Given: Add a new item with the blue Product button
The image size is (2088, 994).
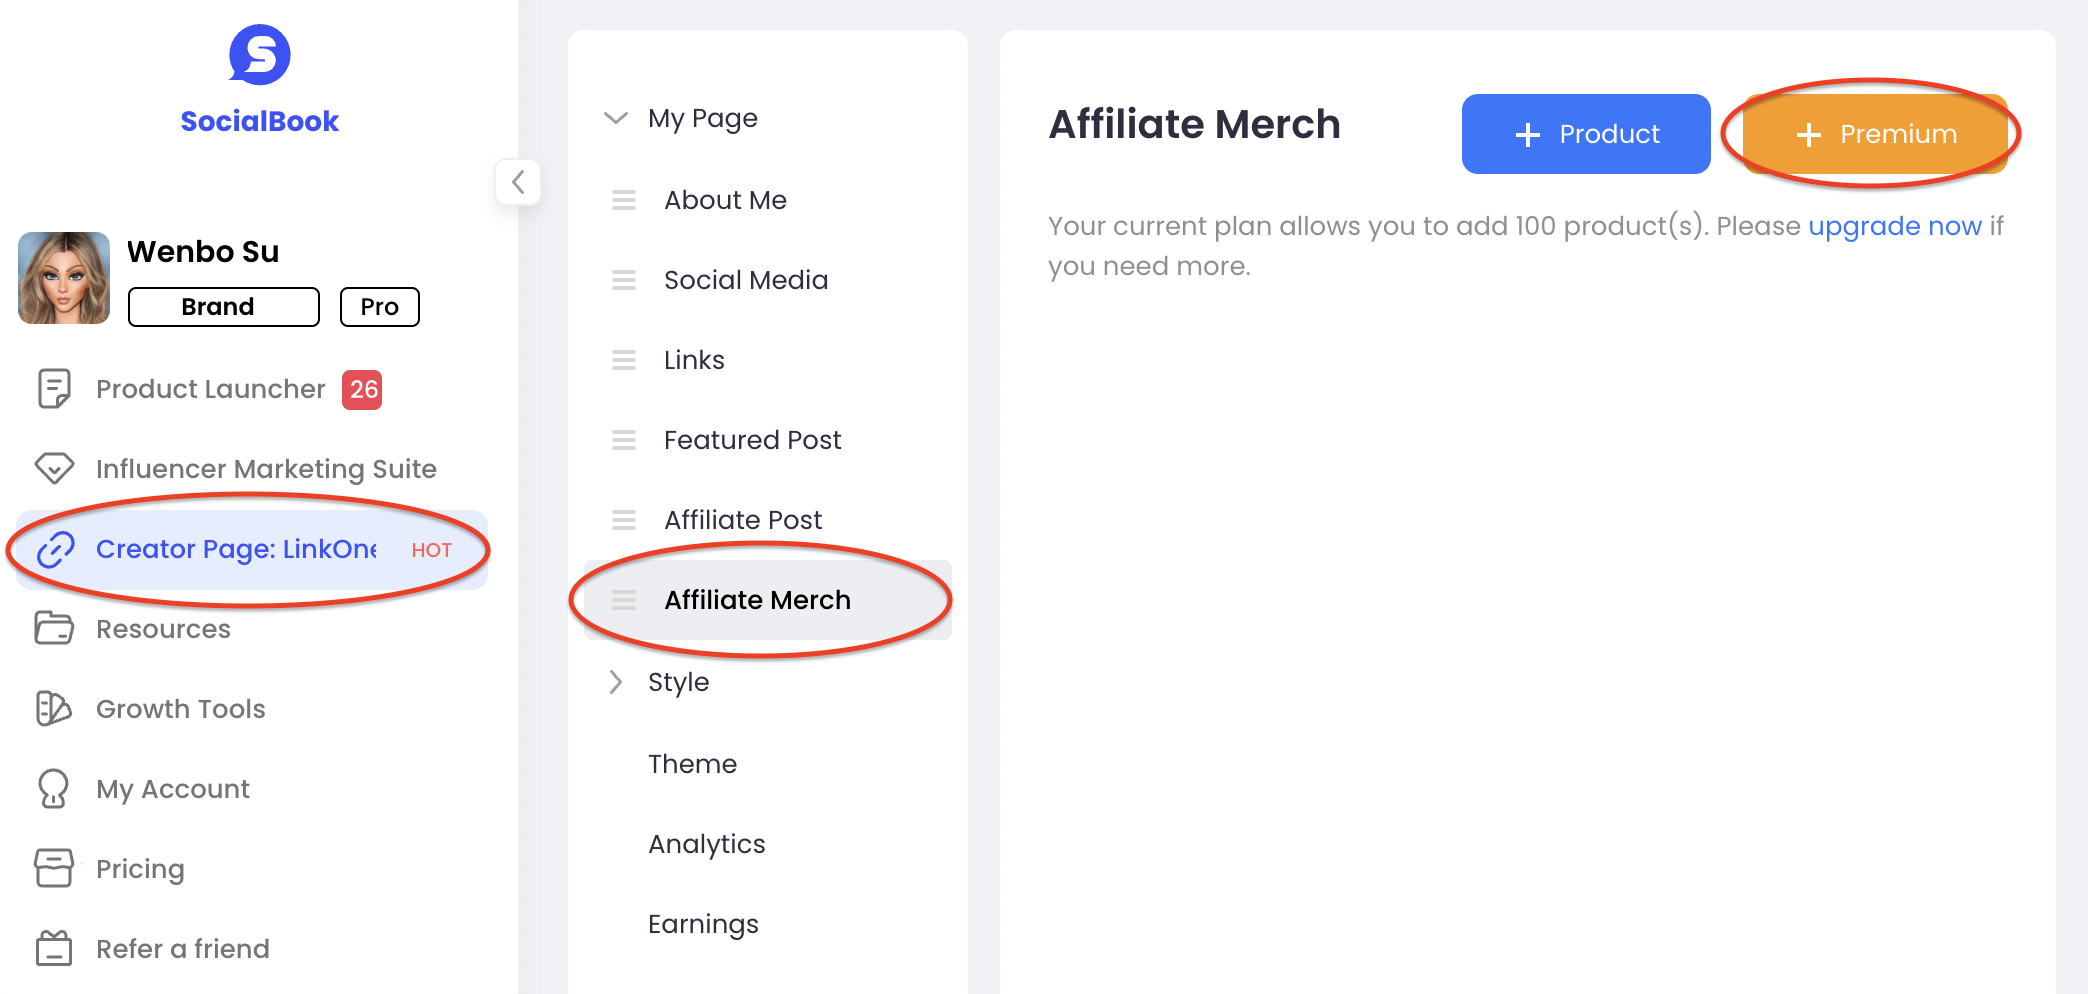Looking at the screenshot, I should (x=1586, y=134).
